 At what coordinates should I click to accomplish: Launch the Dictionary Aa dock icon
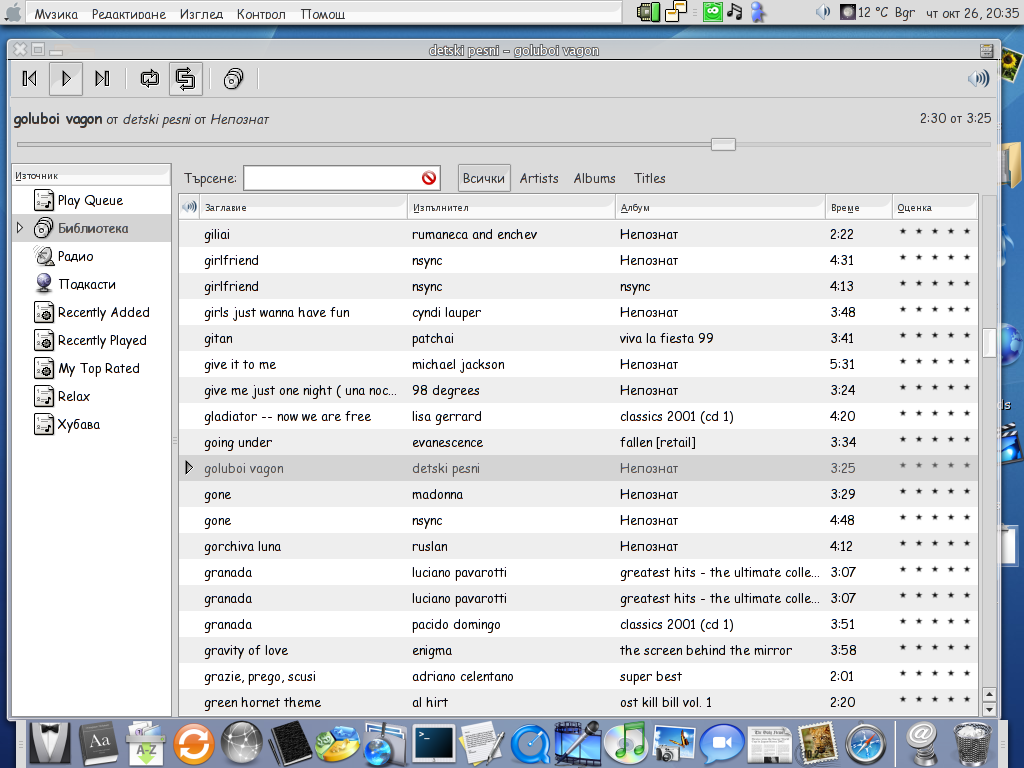[x=99, y=743]
